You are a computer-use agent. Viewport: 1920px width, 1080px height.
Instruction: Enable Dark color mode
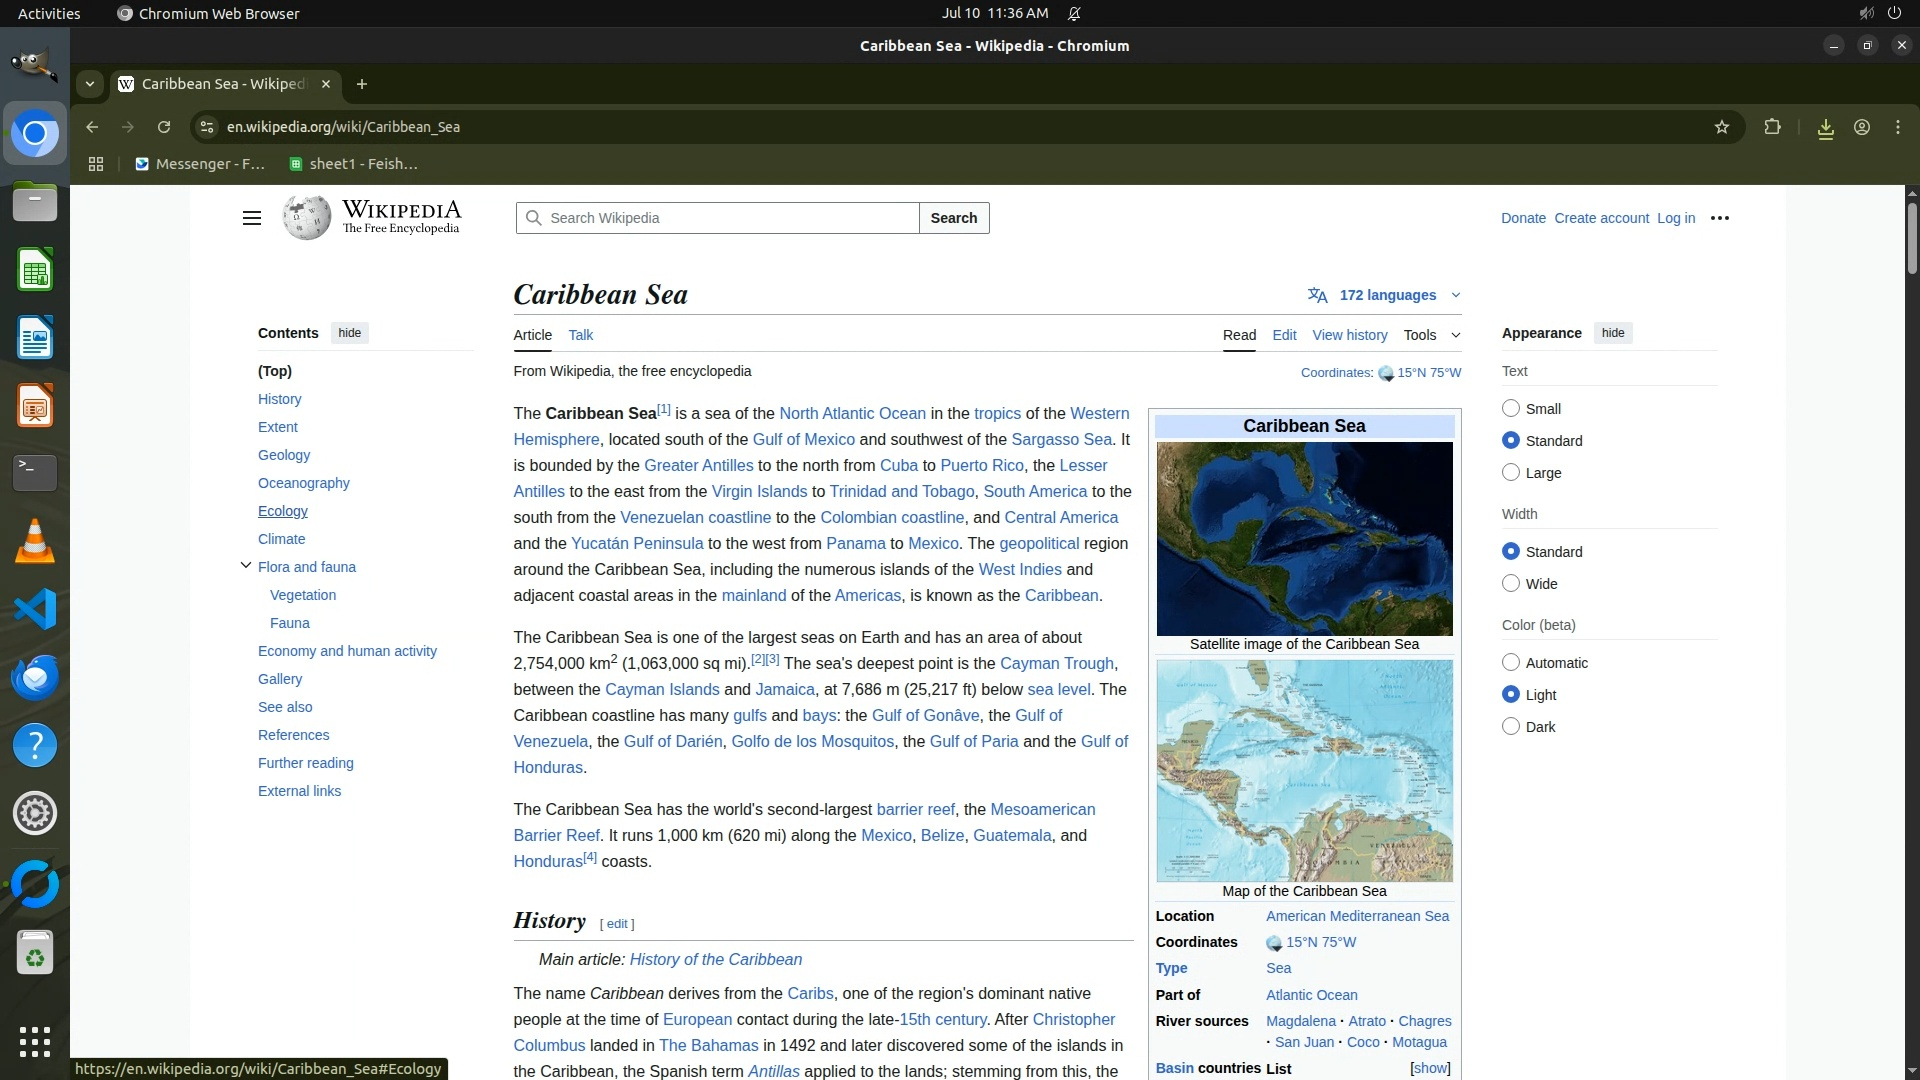pyautogui.click(x=1511, y=726)
